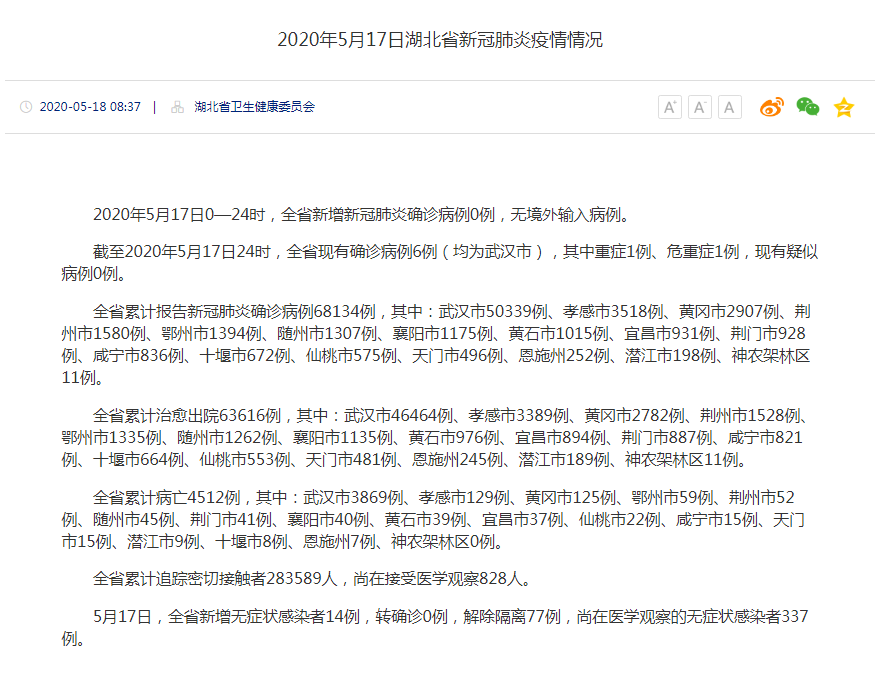Click text 武汉市3869例

353,497
